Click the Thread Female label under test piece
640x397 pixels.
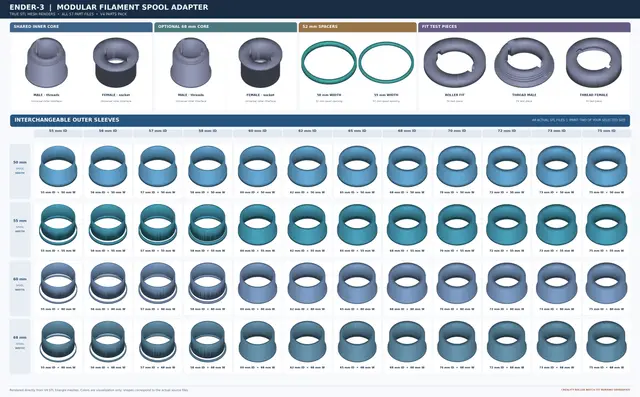click(x=594, y=95)
